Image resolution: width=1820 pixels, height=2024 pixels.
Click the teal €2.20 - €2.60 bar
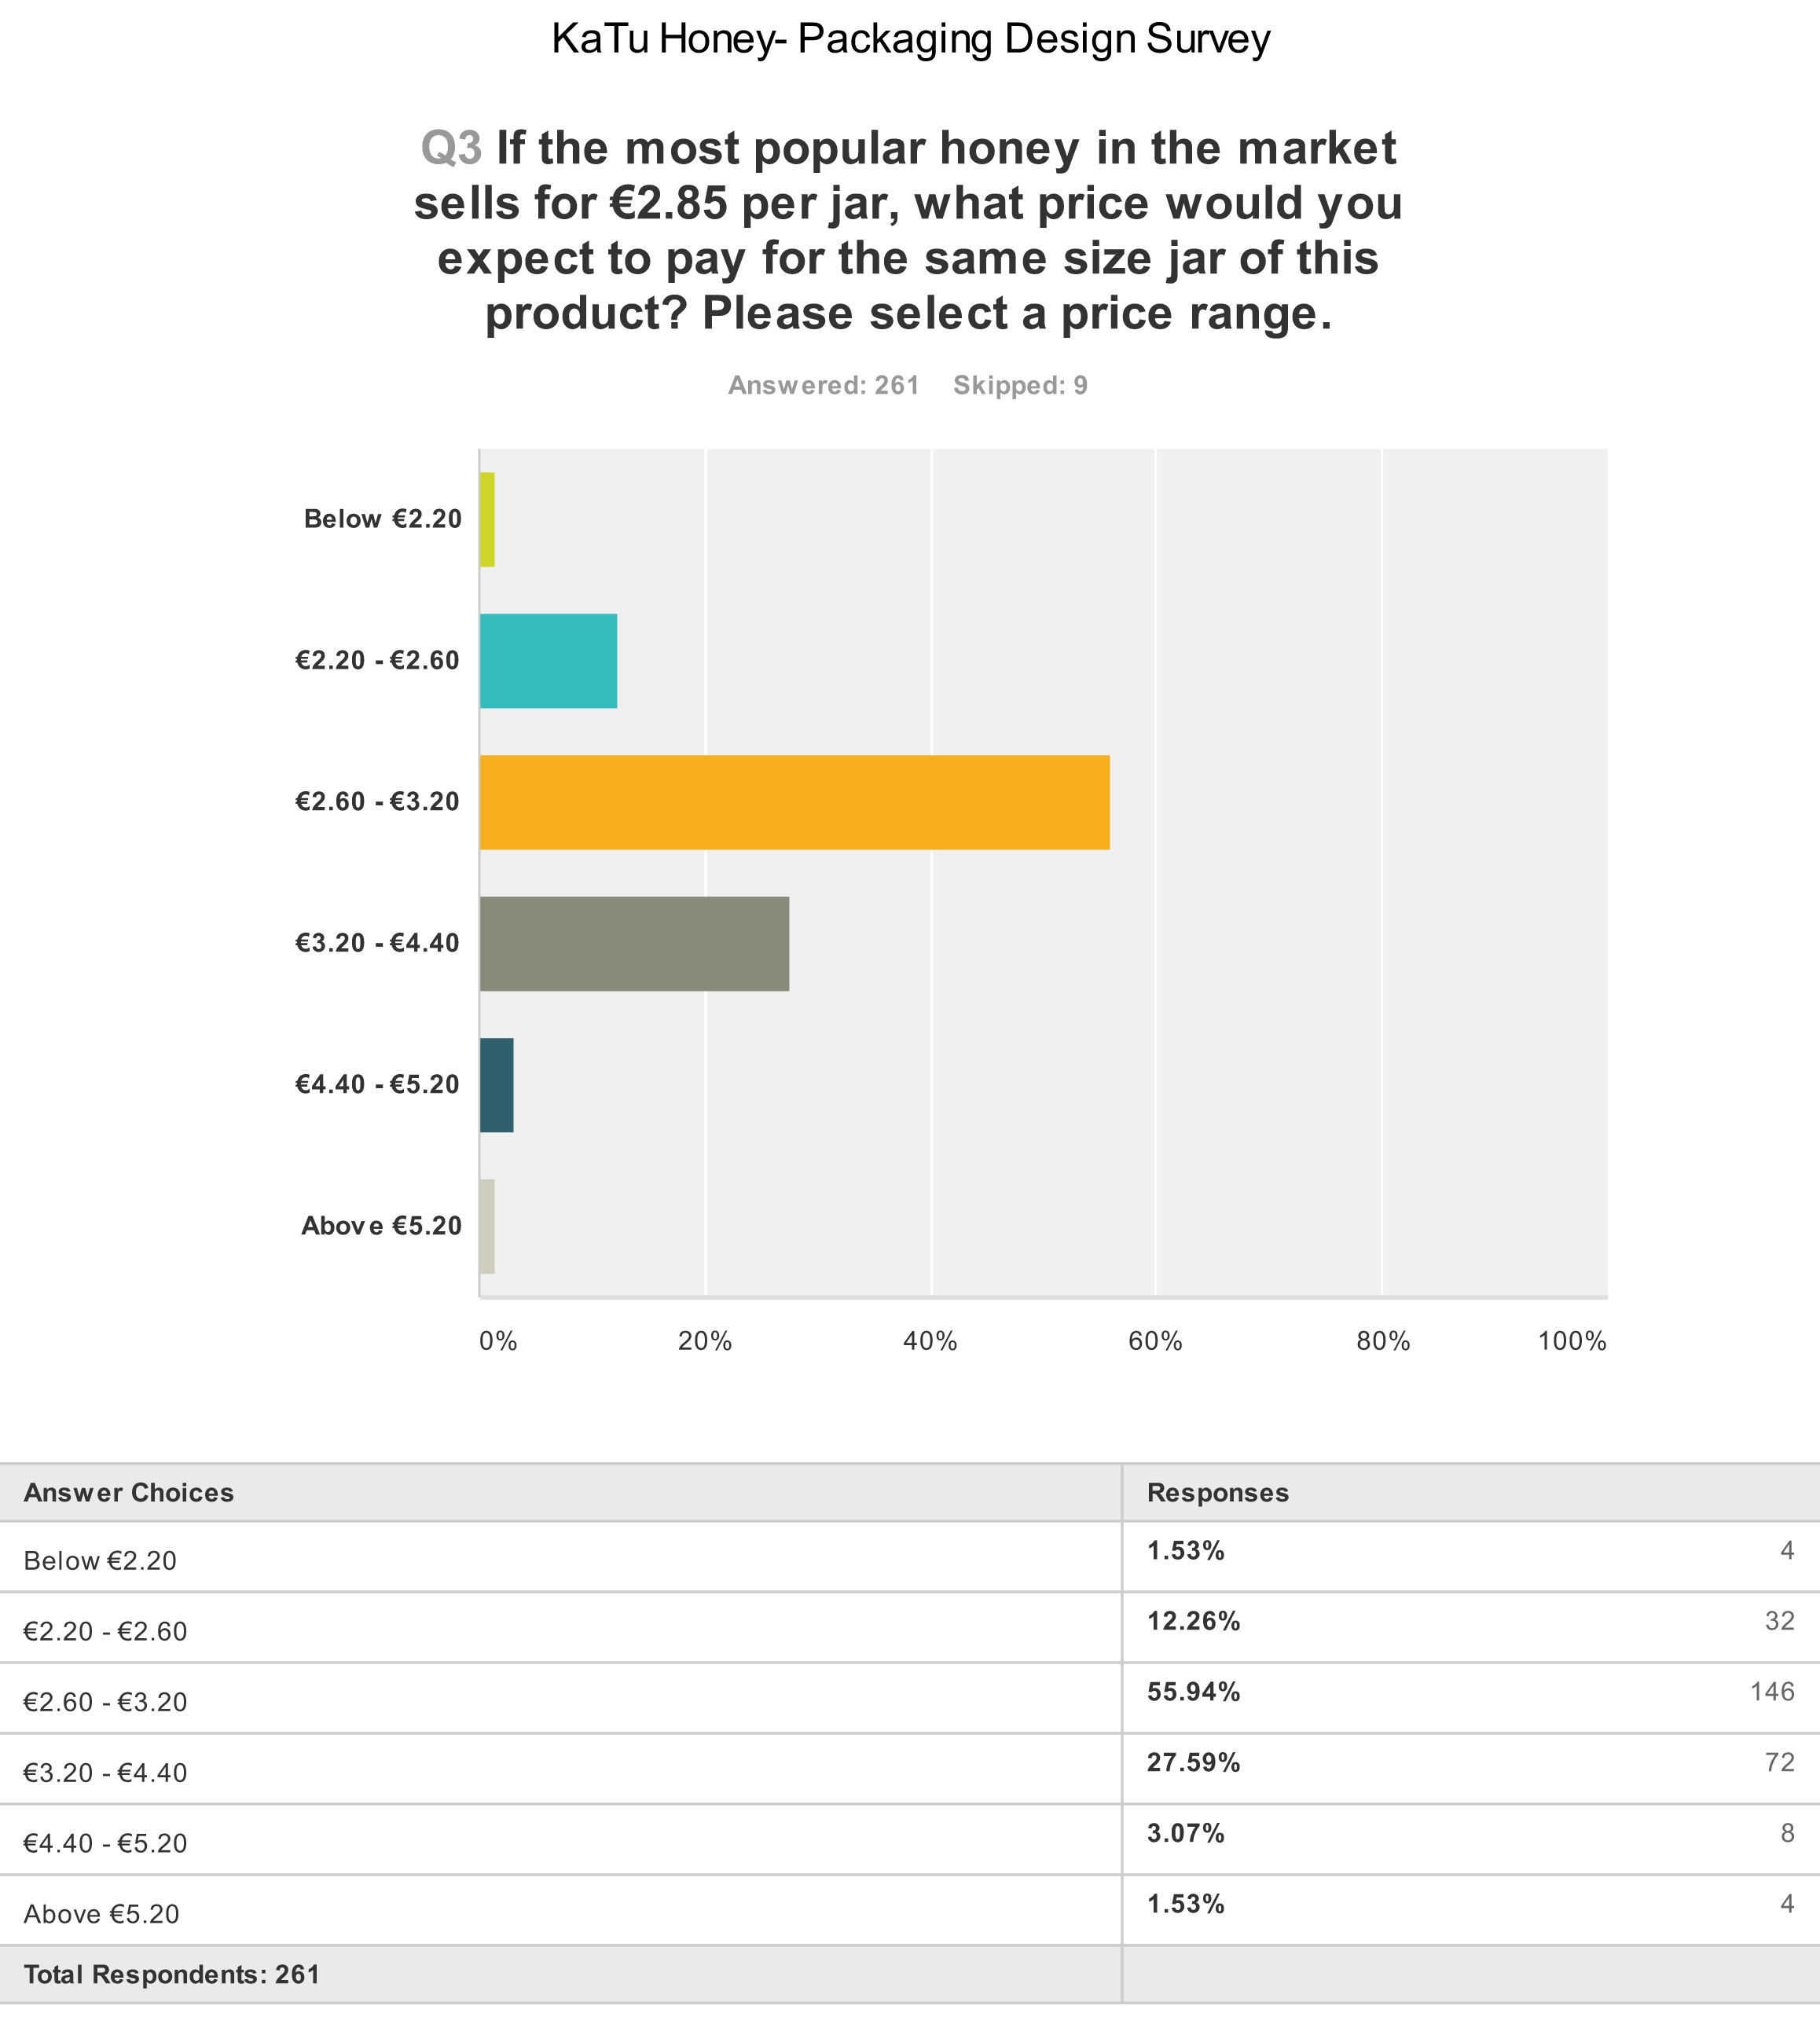548,661
